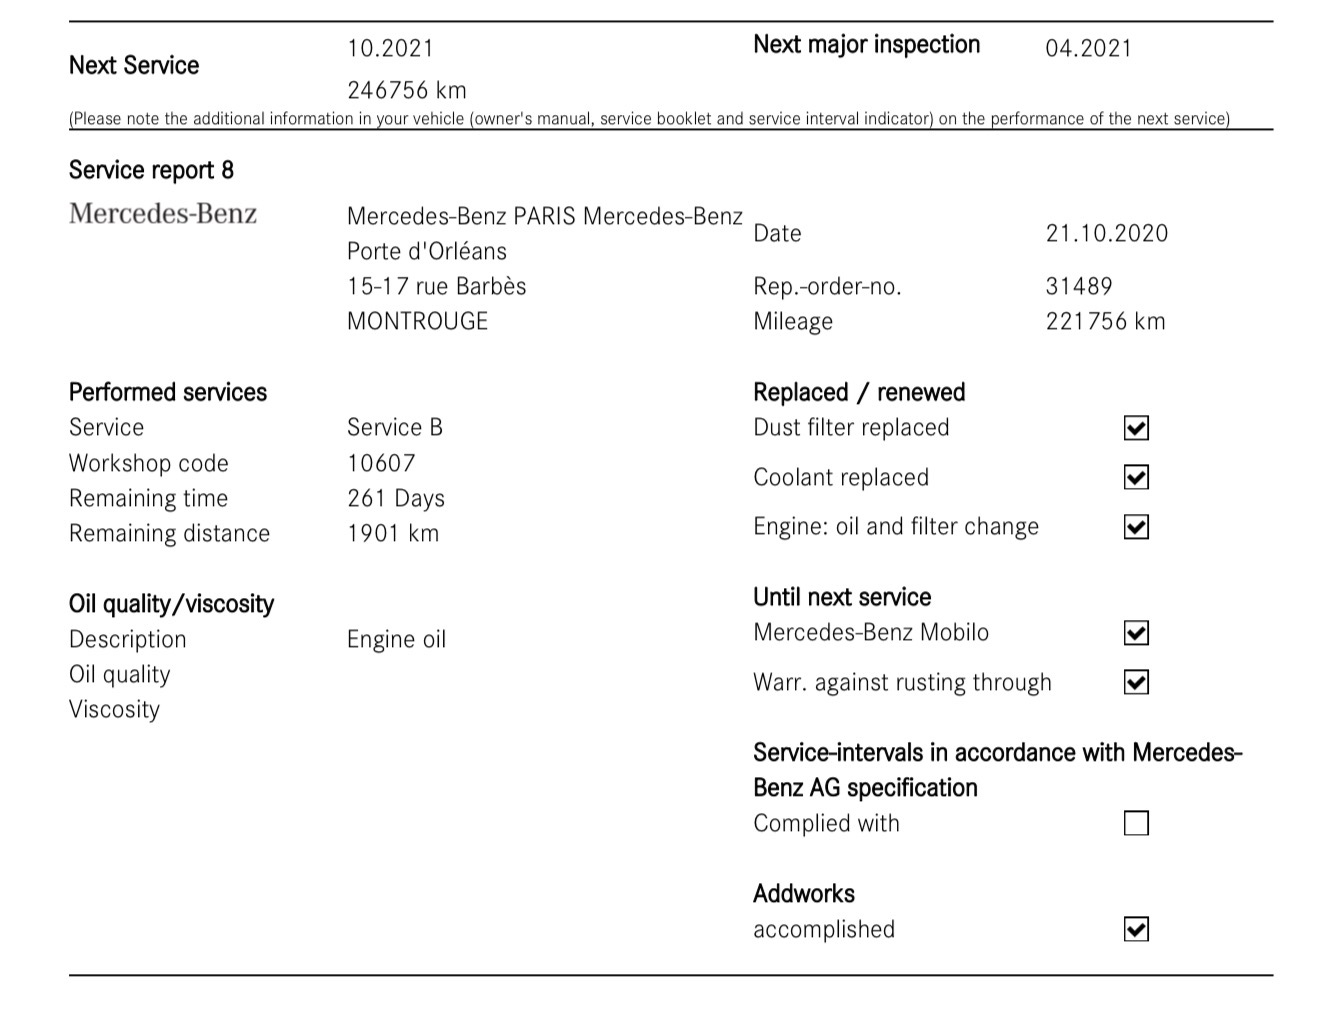
Task: Click the 1901 km value
Action: coord(393,533)
